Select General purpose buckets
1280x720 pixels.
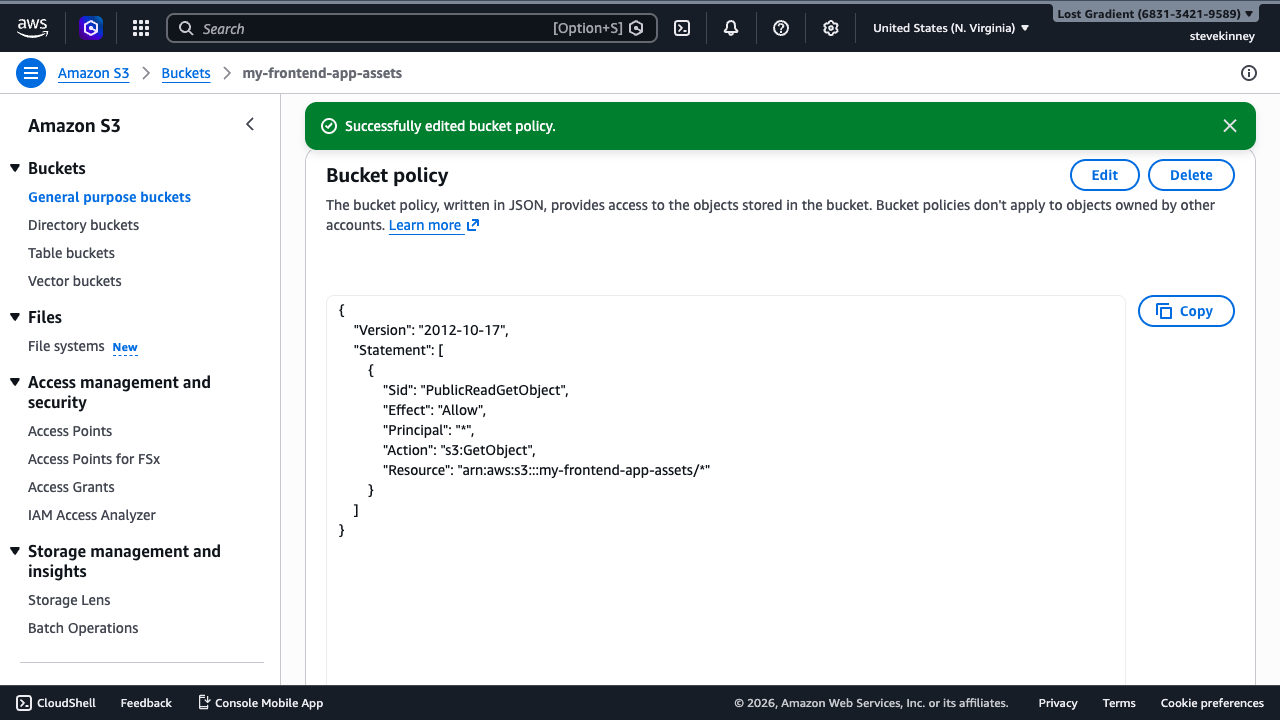click(x=109, y=197)
